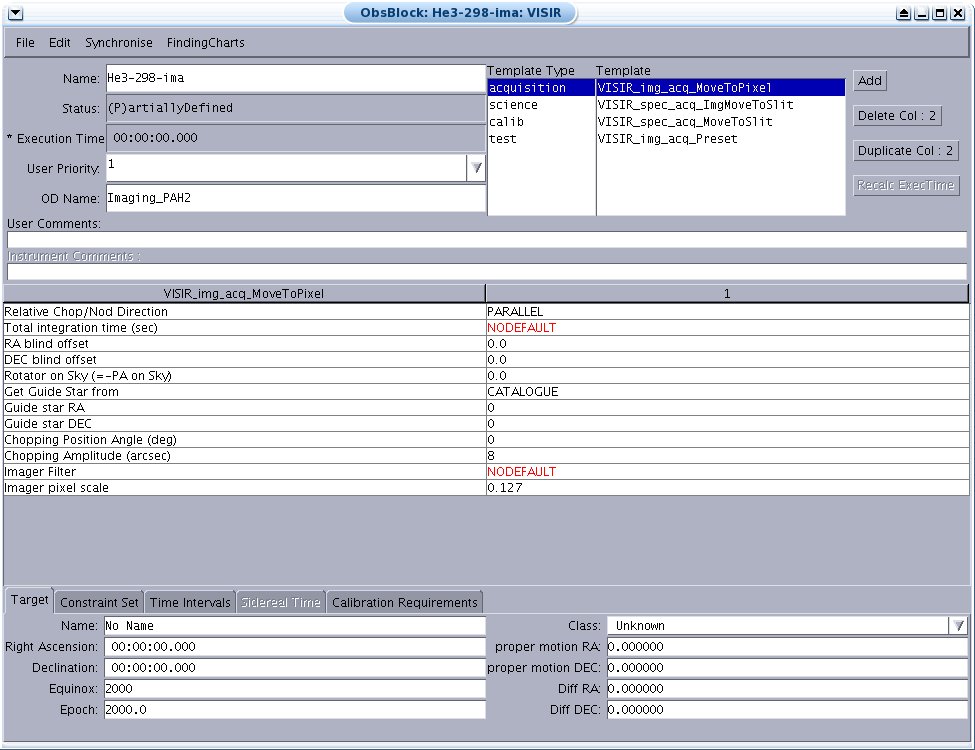This screenshot has height=750, width=975.
Task: Click the Diff DEC field
Action: click(787, 710)
